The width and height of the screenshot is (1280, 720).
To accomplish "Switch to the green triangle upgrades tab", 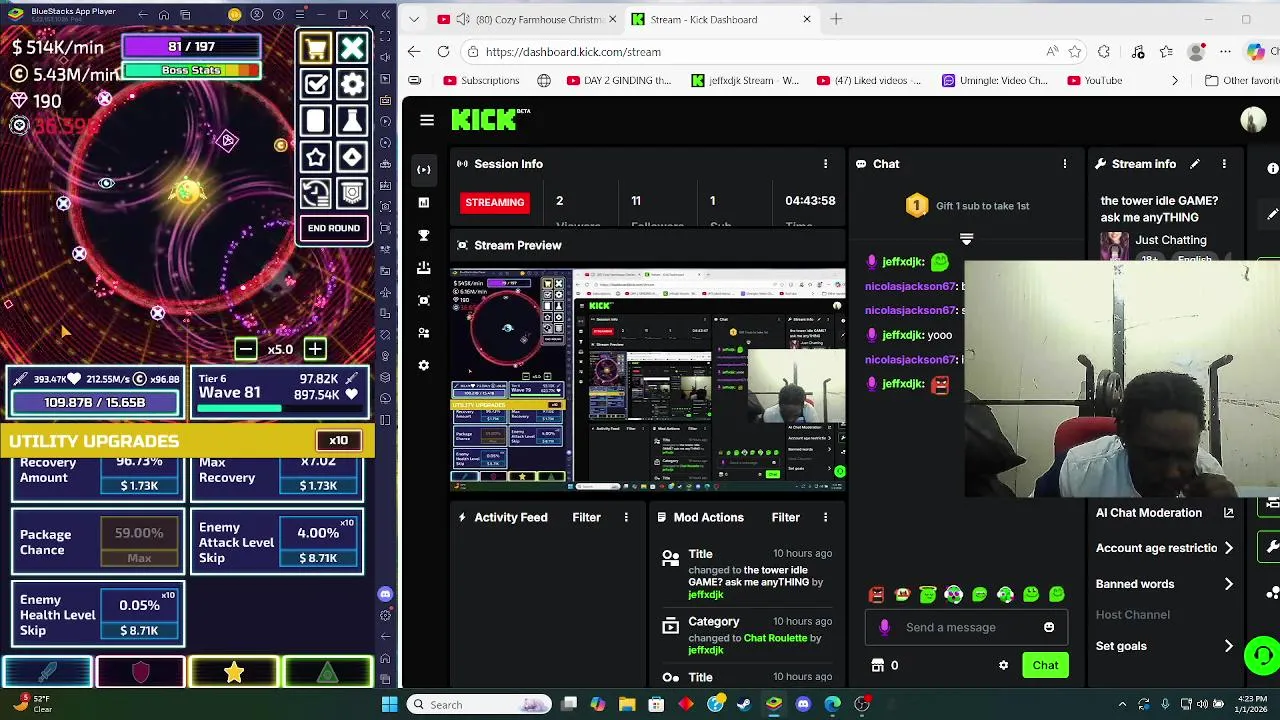I will (x=328, y=673).
